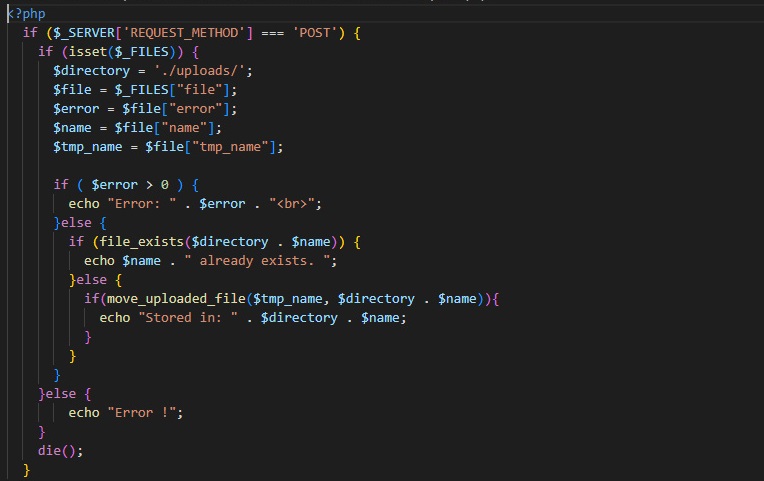This screenshot has height=481, width=764.
Task: Click the $tmp_name variable at its assignment
Action: pyautogui.click(x=88, y=147)
